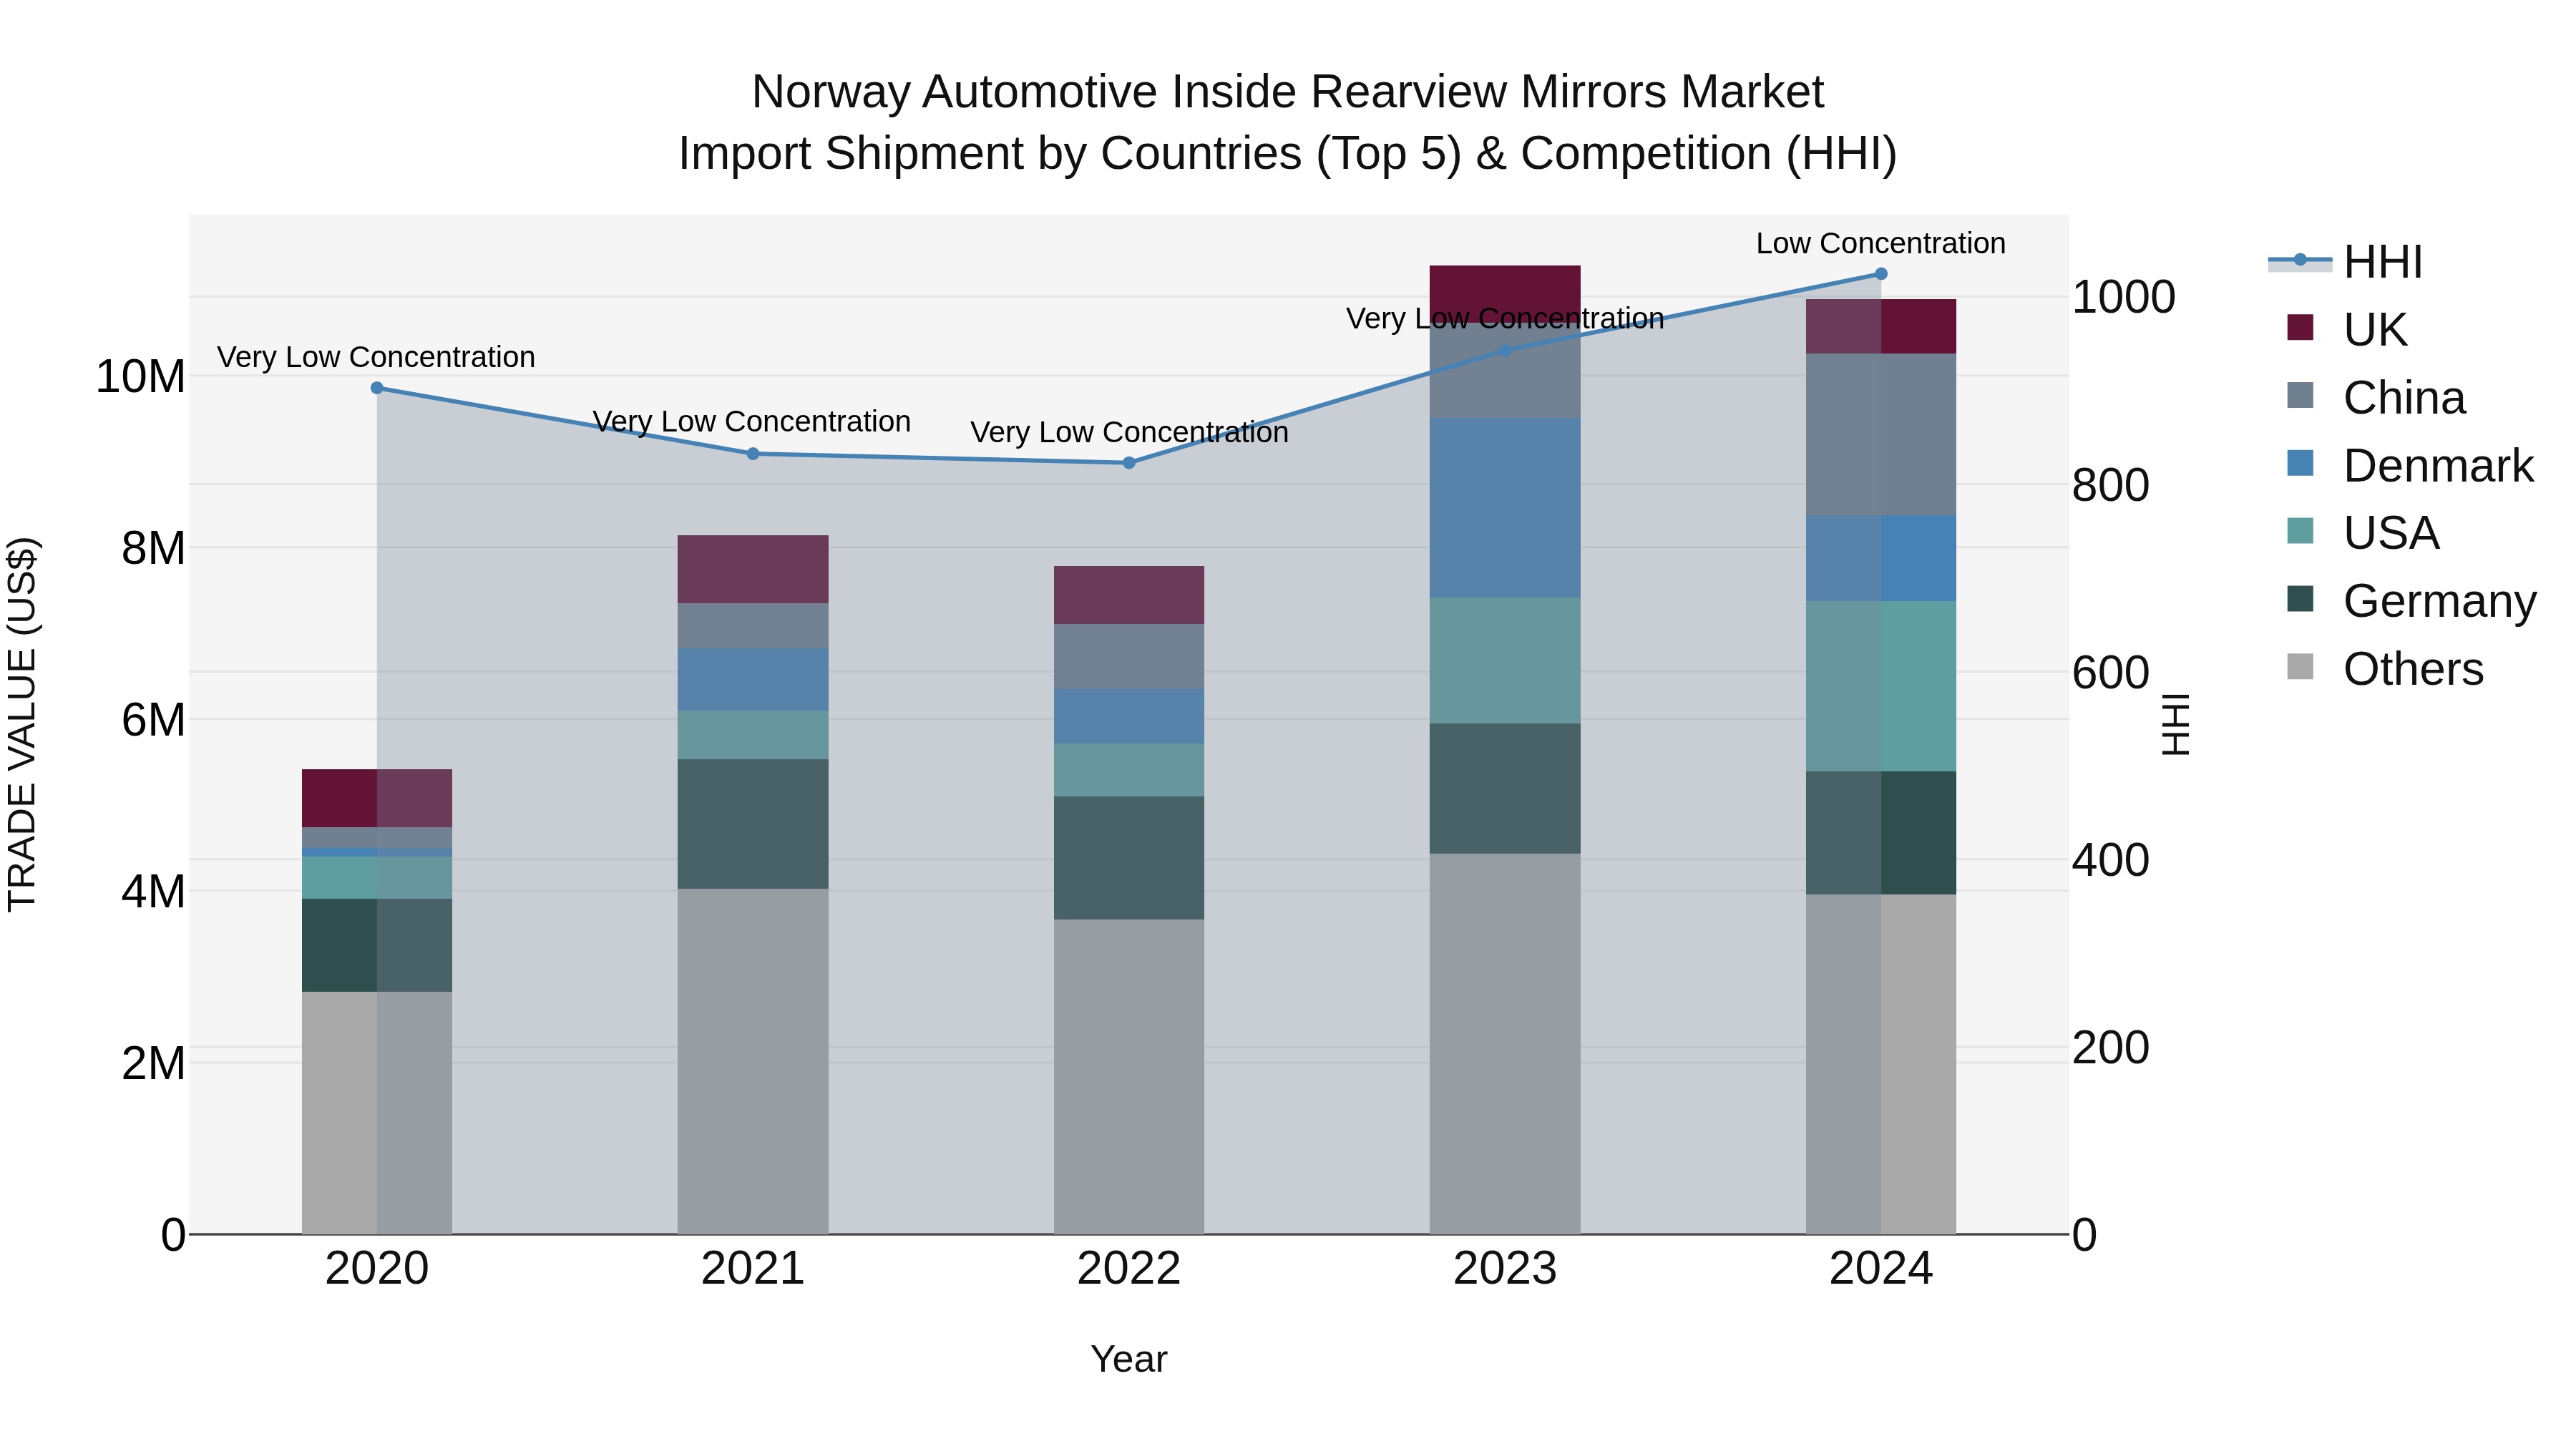Click the HHI data point for 2020
Viewport: 2576px width, 1449px height.
click(x=377, y=388)
